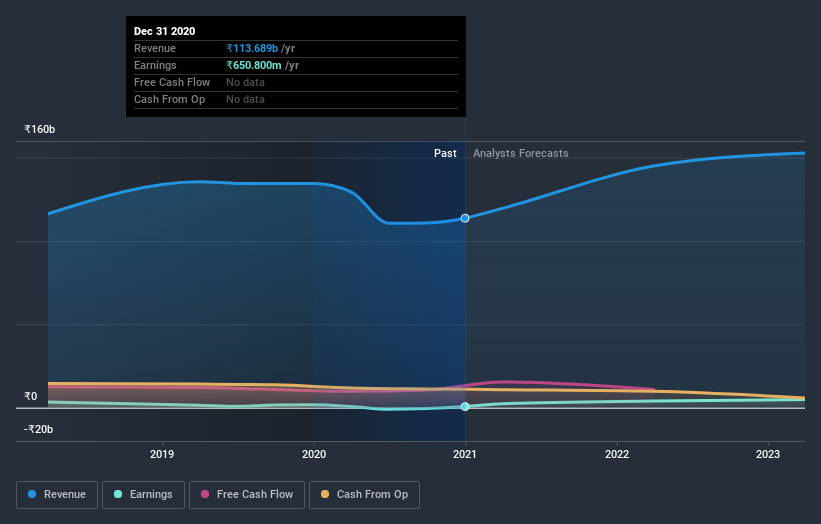
Task: Toggle the Cash From Op legend button
Action: click(x=364, y=495)
